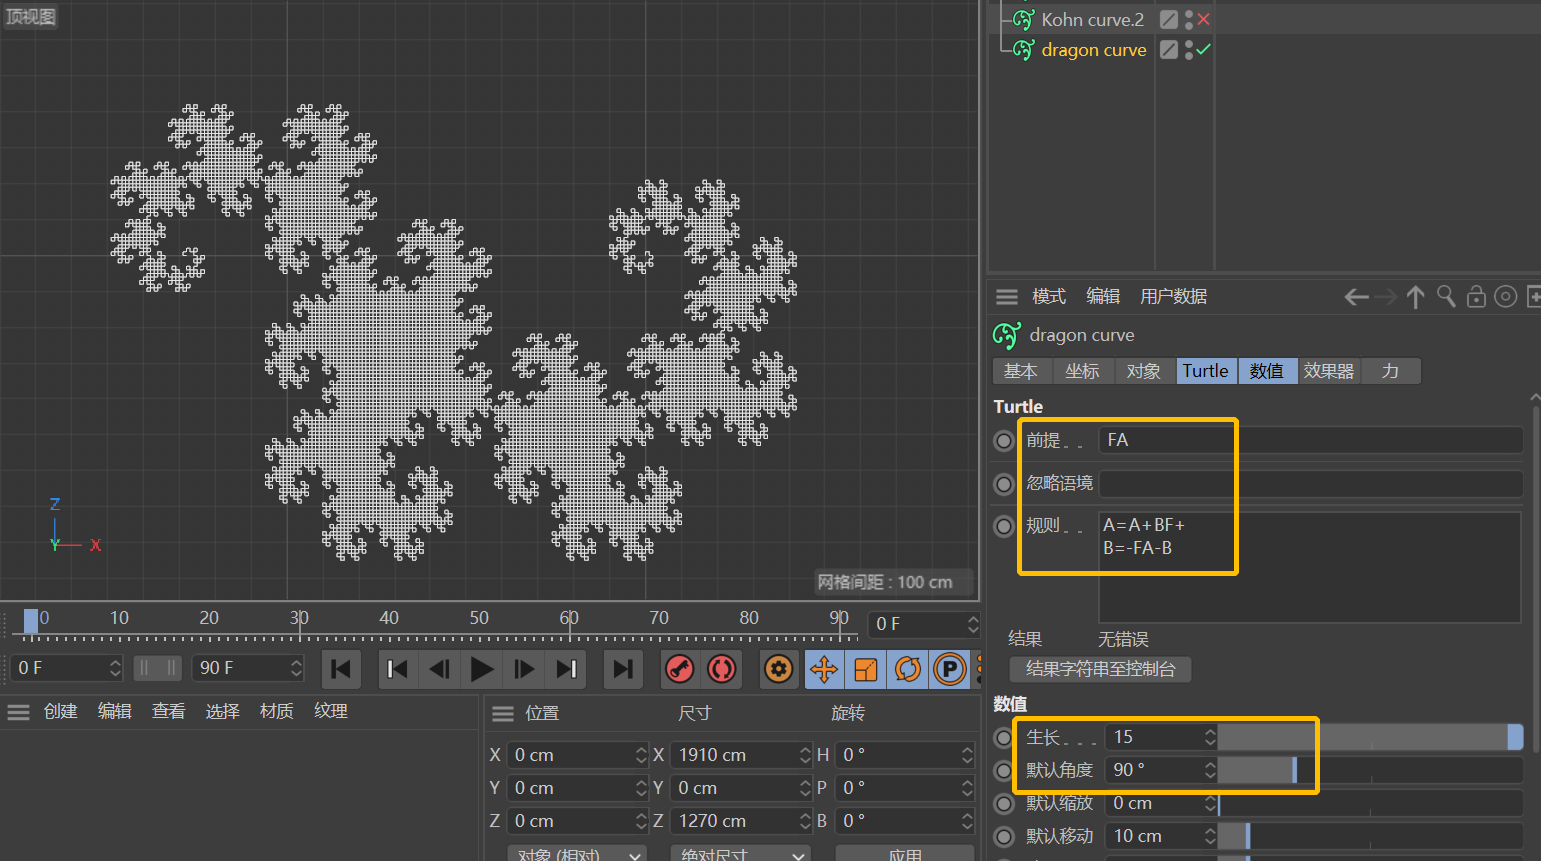
Task: Click the target circle icon in attribute manager
Action: (x=1506, y=297)
